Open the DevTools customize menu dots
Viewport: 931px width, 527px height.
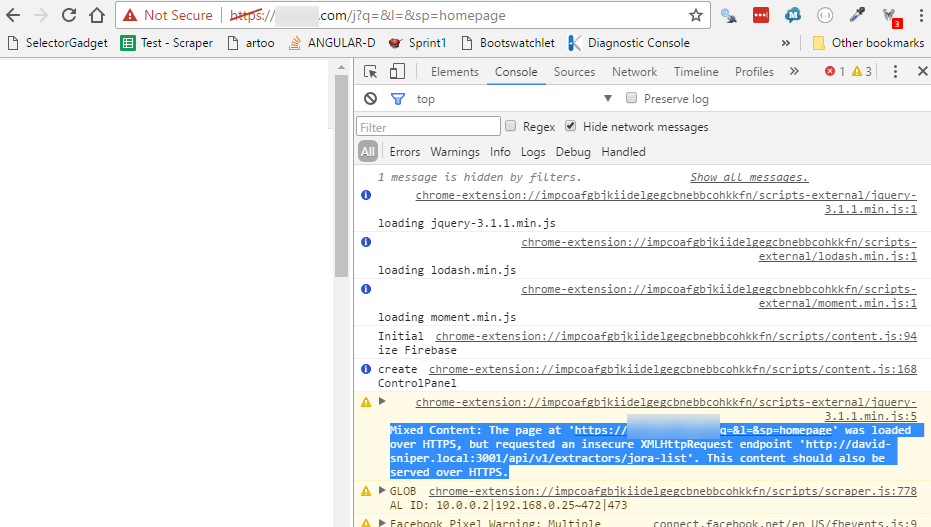[x=895, y=72]
